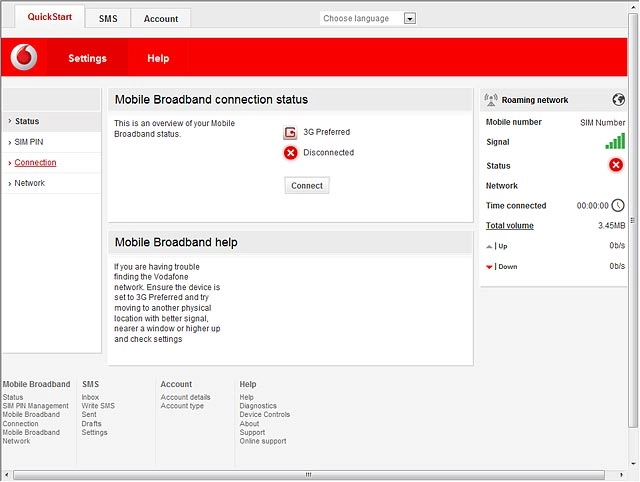
Task: Click the clock icon next to Time connected
Action: [x=618, y=205]
